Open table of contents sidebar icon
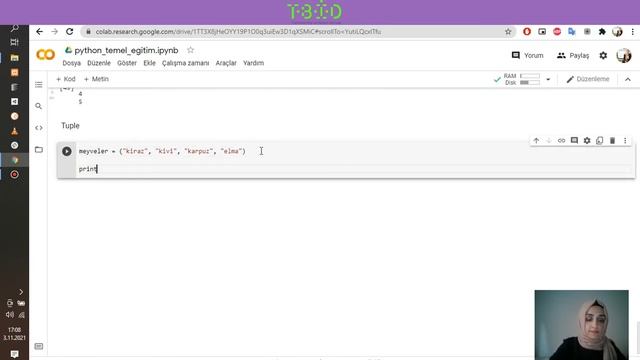Image resolution: width=640 pixels, height=360 pixels. (x=39, y=84)
